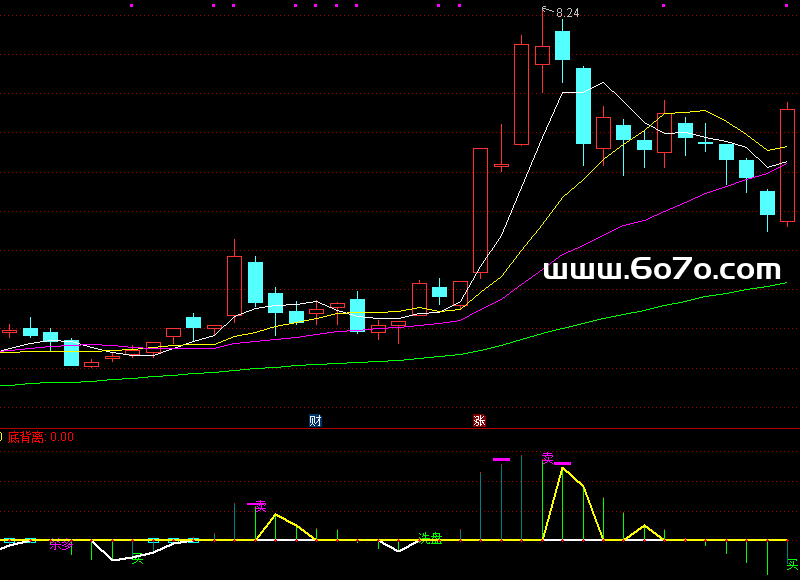Viewport: 800px width, 580px height.
Task: Click the leftmost magenta dot on top row
Action: click(131, 5)
